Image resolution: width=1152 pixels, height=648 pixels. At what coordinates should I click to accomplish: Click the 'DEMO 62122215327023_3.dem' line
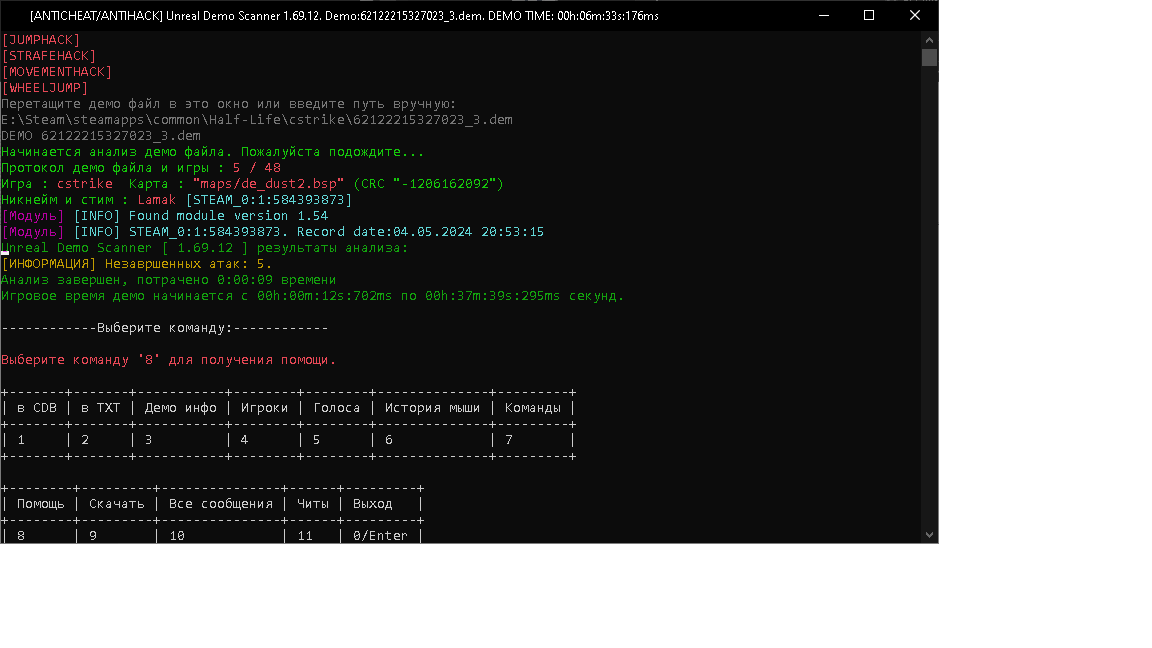101,136
